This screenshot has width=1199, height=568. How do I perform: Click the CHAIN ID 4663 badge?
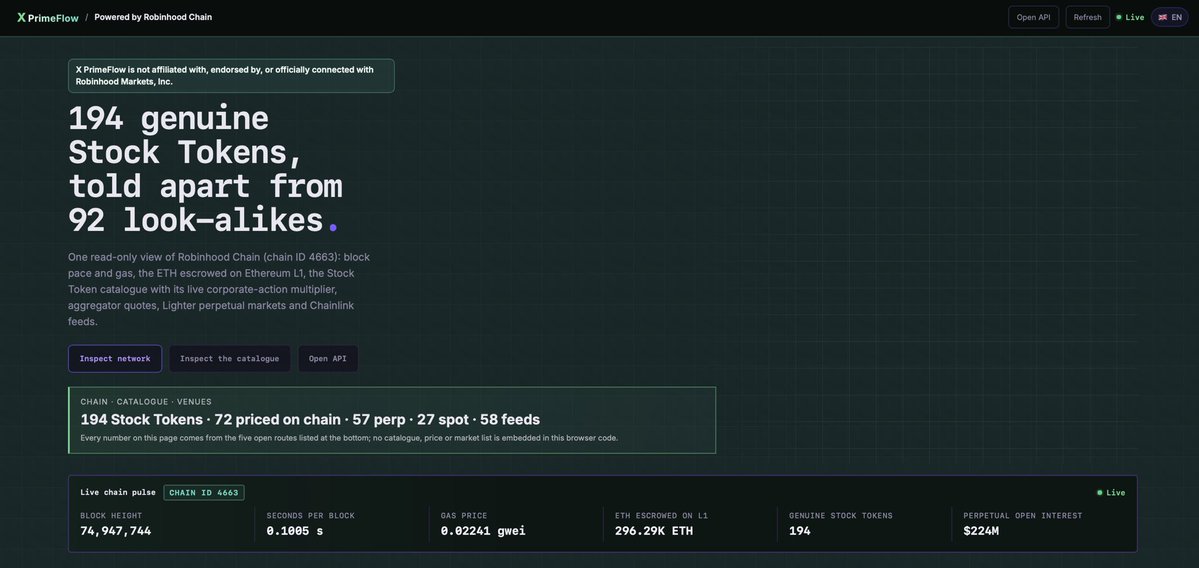[x=204, y=492]
